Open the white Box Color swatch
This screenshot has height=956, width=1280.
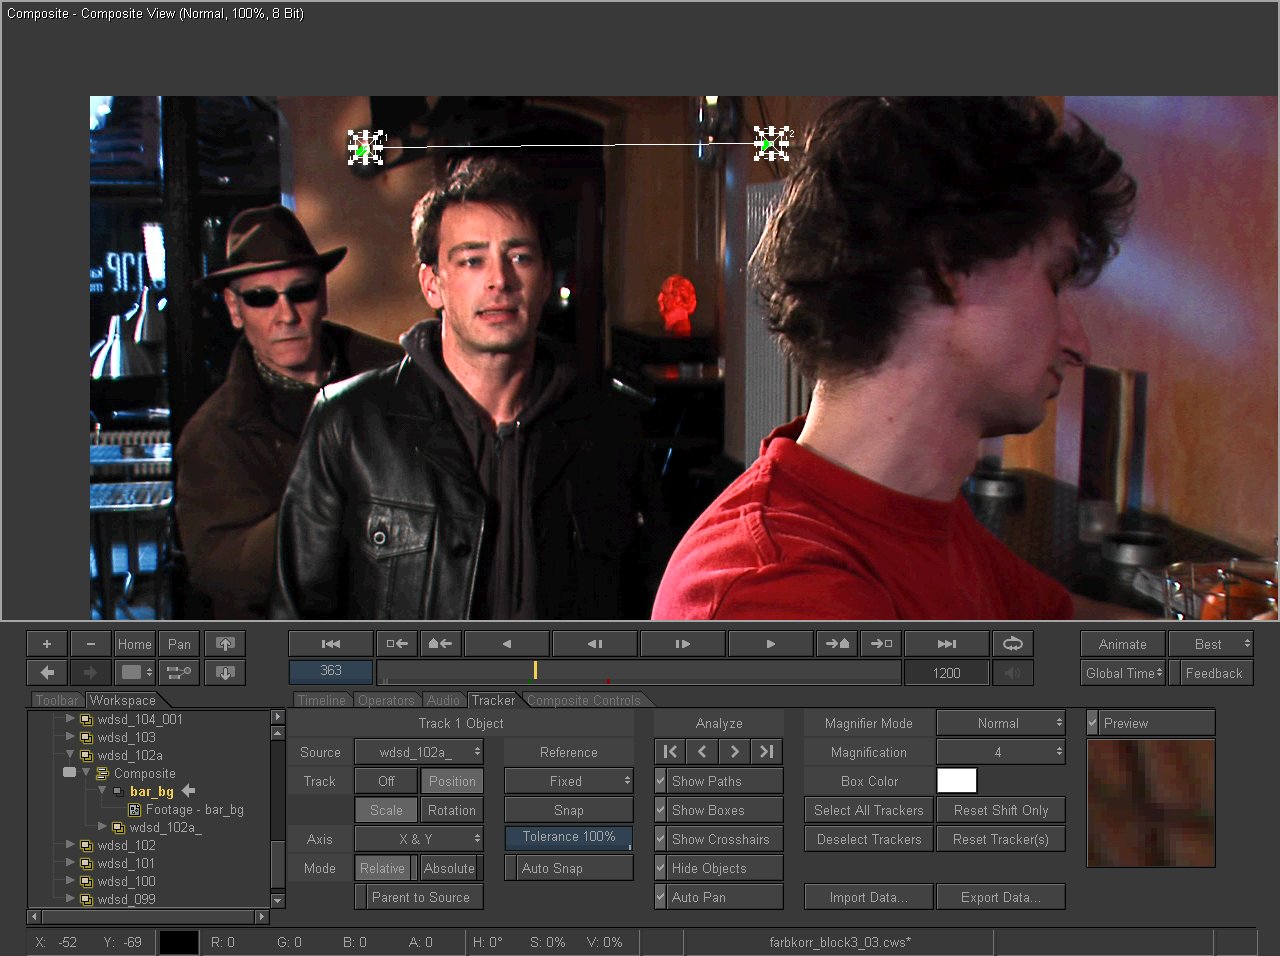coord(956,781)
